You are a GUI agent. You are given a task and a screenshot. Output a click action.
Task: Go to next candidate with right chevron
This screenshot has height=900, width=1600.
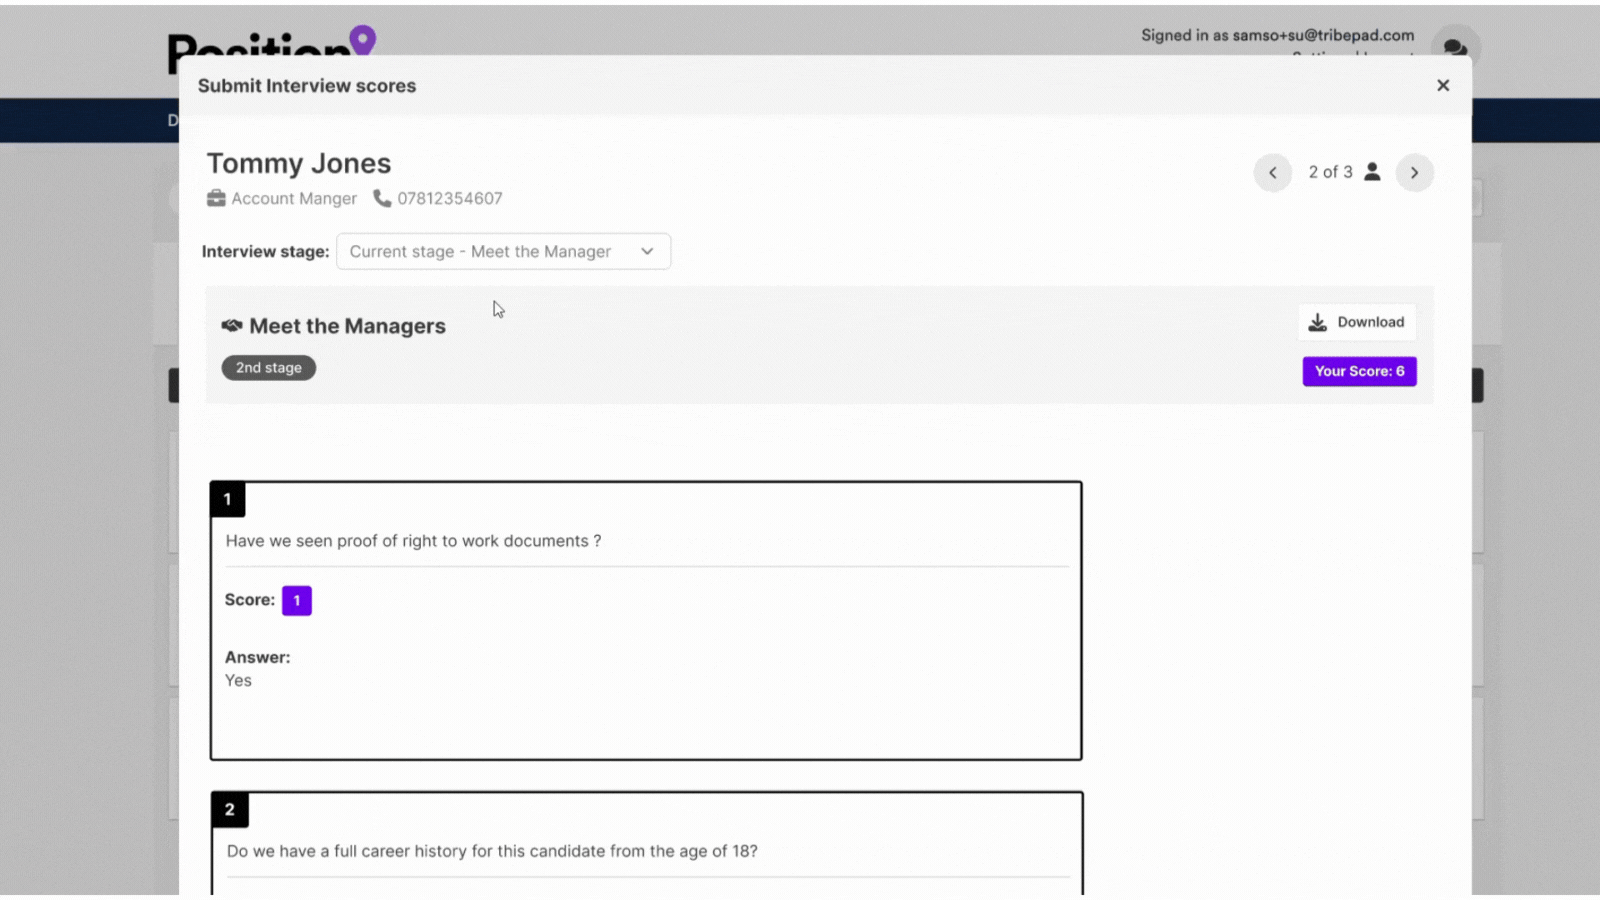1415,172
